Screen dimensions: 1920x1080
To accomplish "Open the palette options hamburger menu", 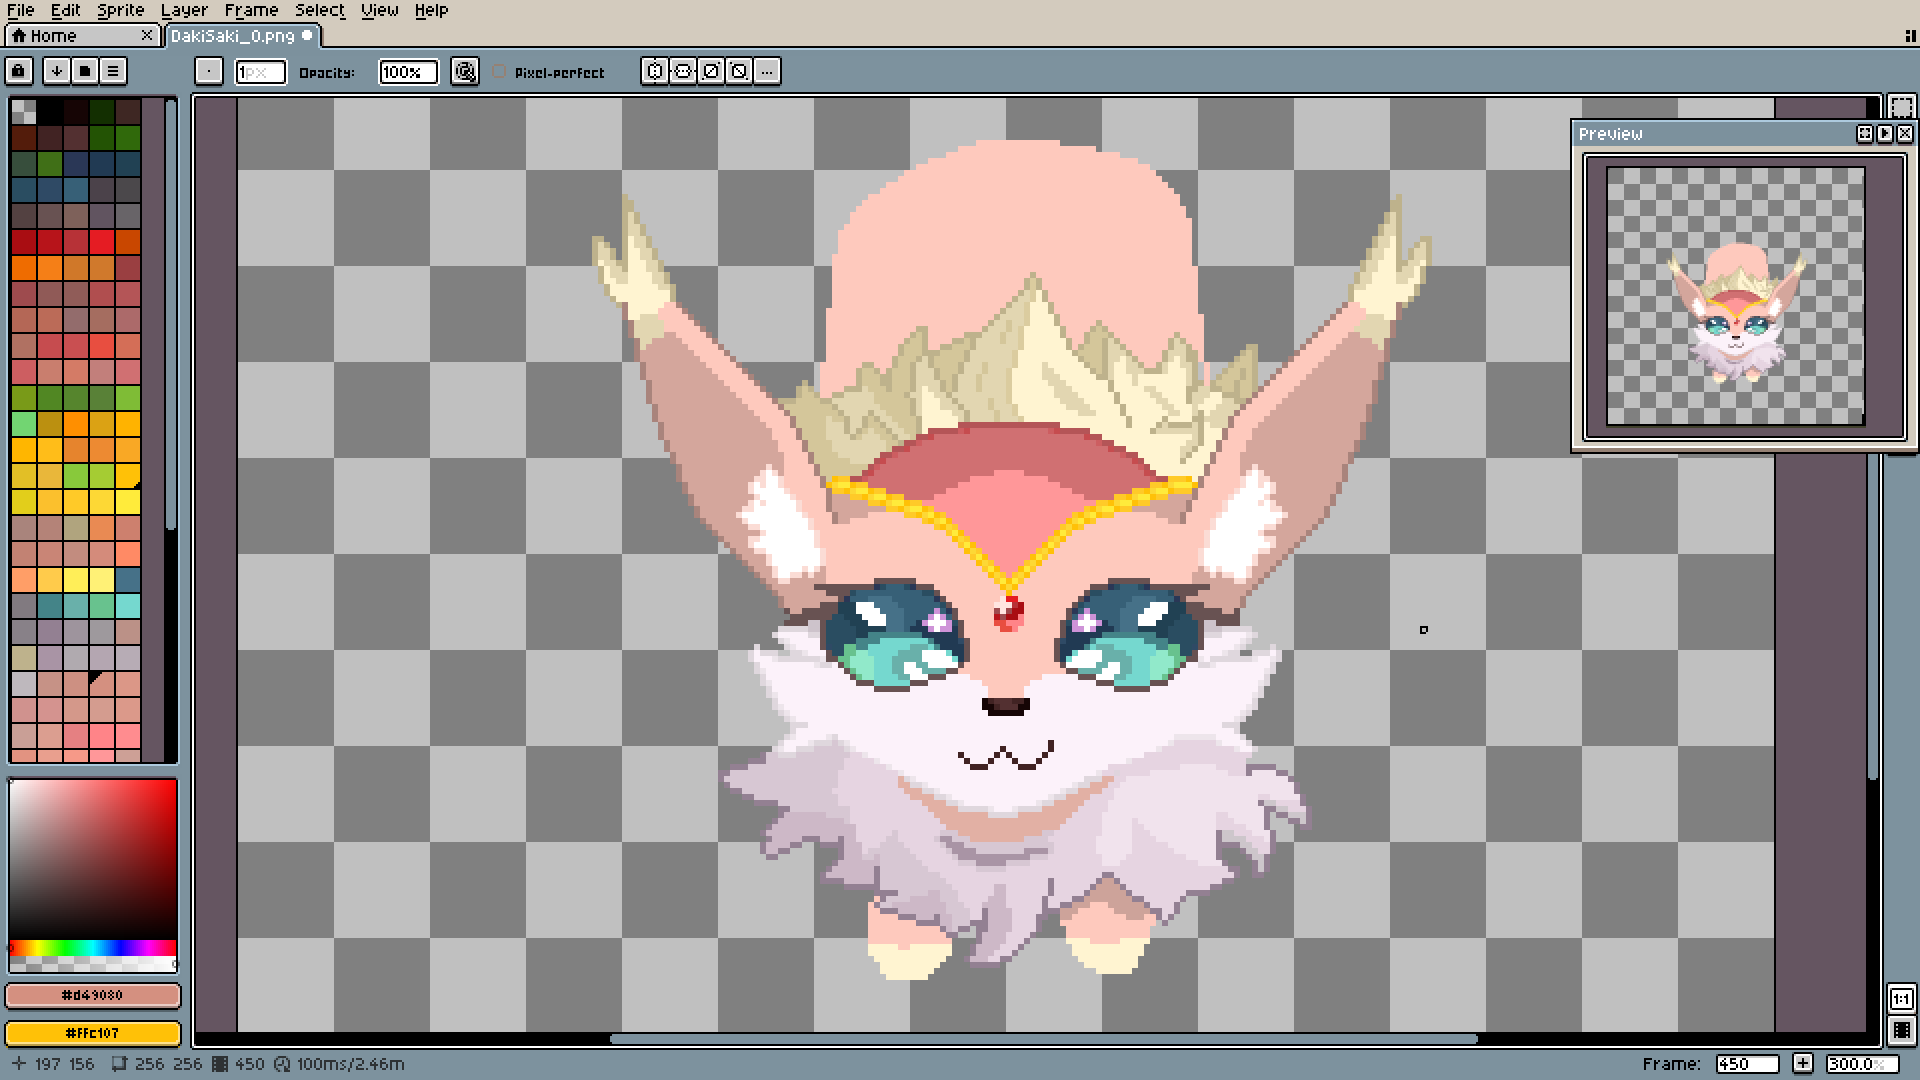I will (x=113, y=71).
